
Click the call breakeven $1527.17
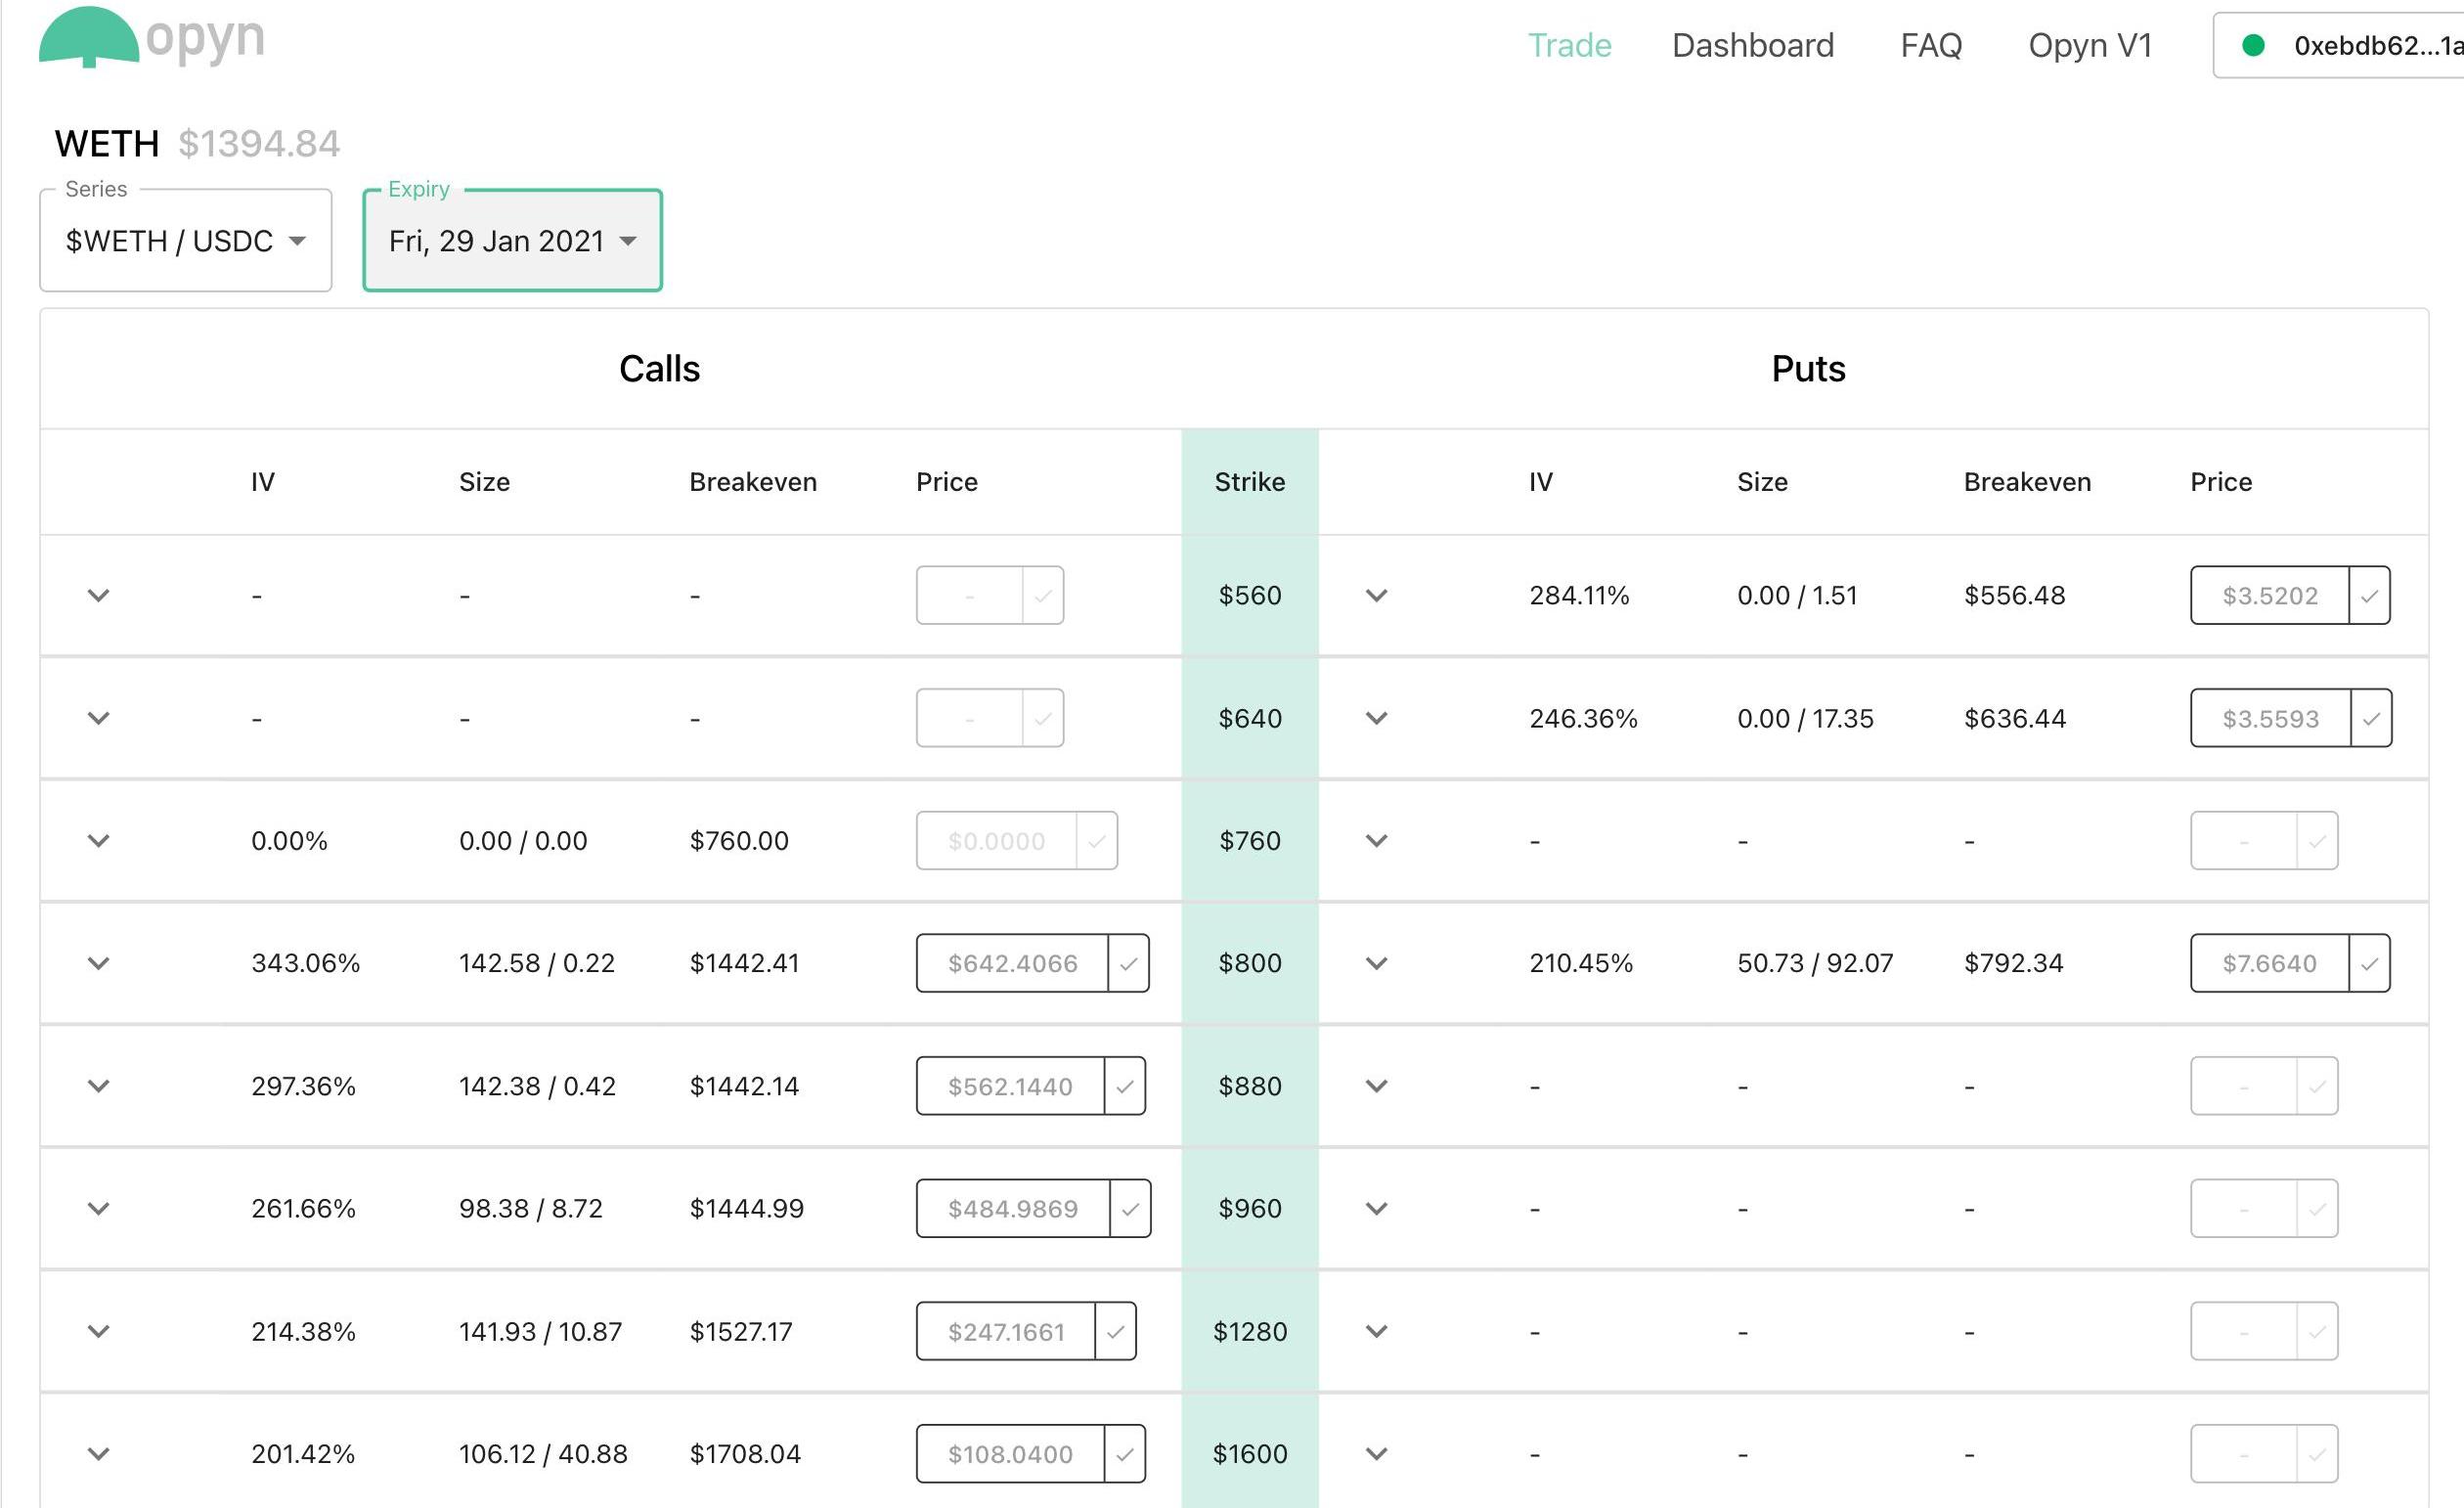[741, 1331]
